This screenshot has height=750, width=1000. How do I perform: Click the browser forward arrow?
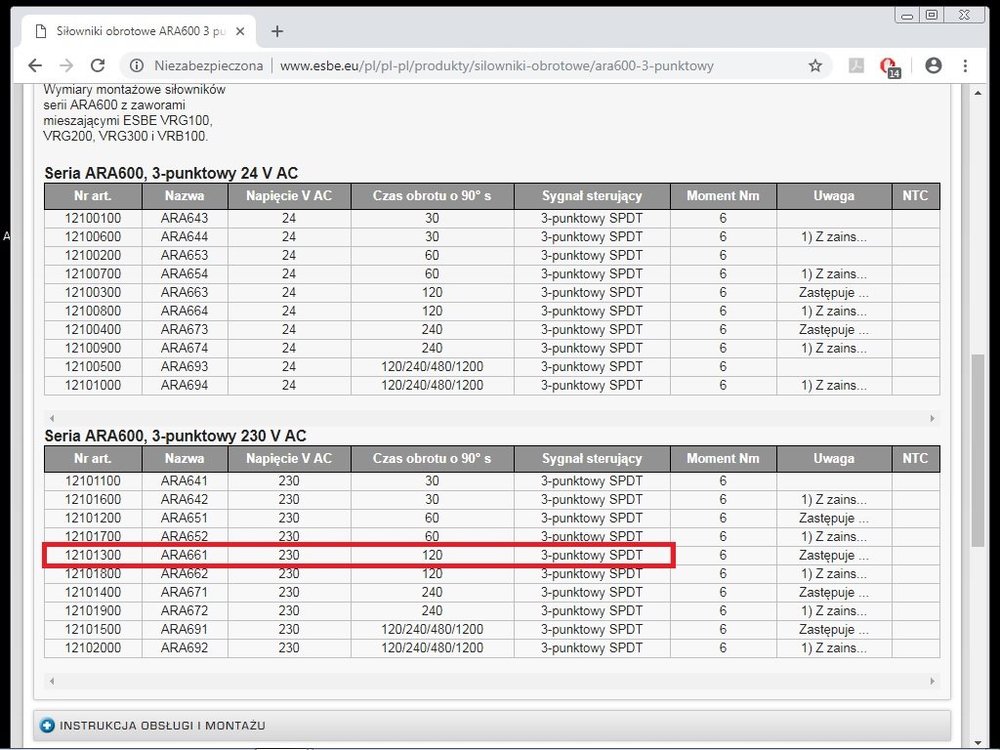[x=66, y=66]
